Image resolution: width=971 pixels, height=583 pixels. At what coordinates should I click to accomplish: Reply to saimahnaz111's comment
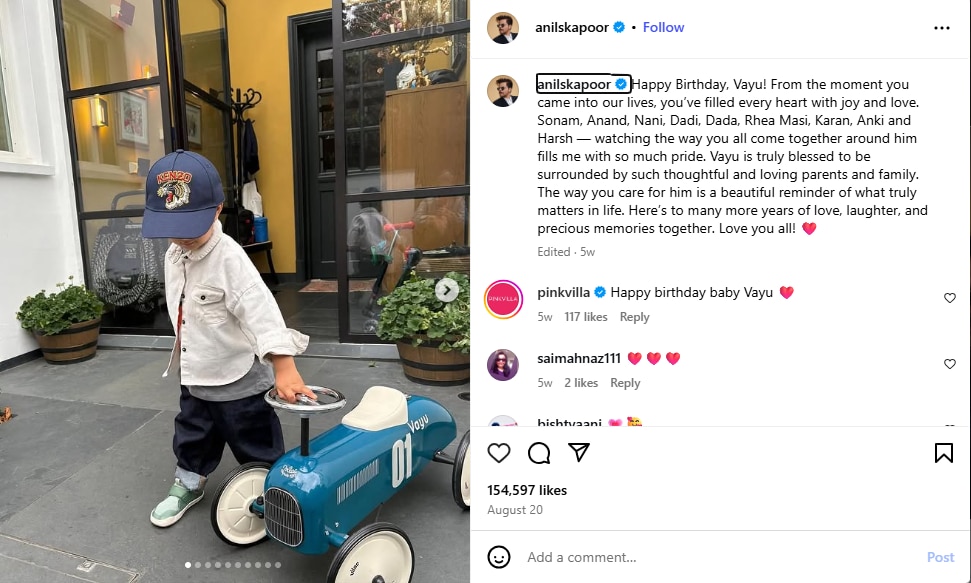(625, 383)
